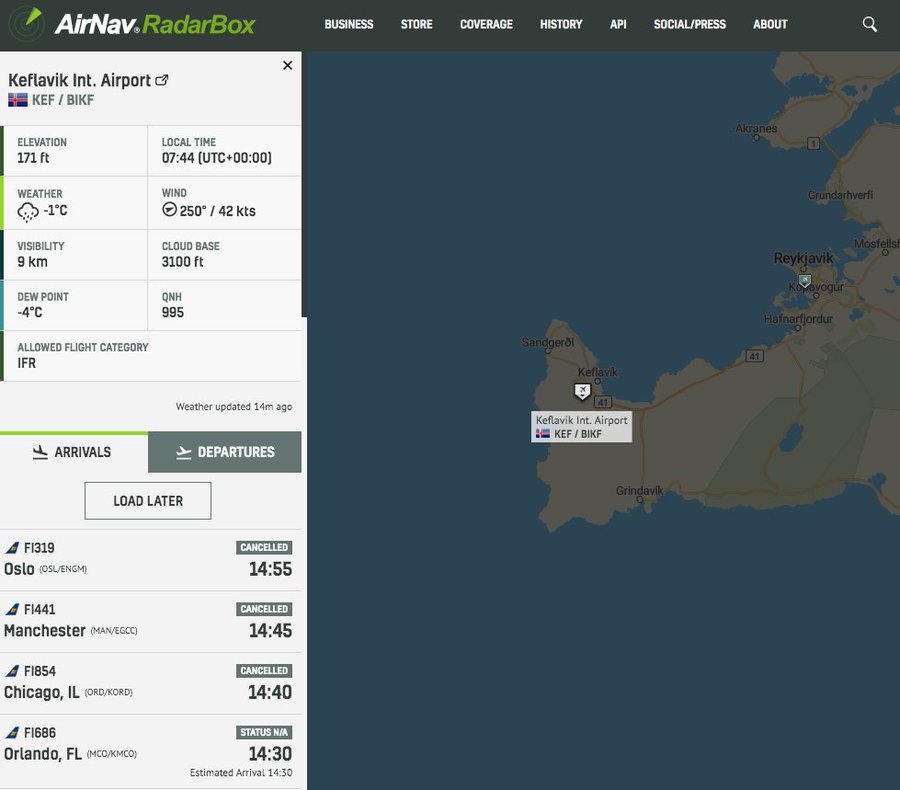Switch to the Departures tab
The width and height of the screenshot is (900, 790).
coord(224,452)
